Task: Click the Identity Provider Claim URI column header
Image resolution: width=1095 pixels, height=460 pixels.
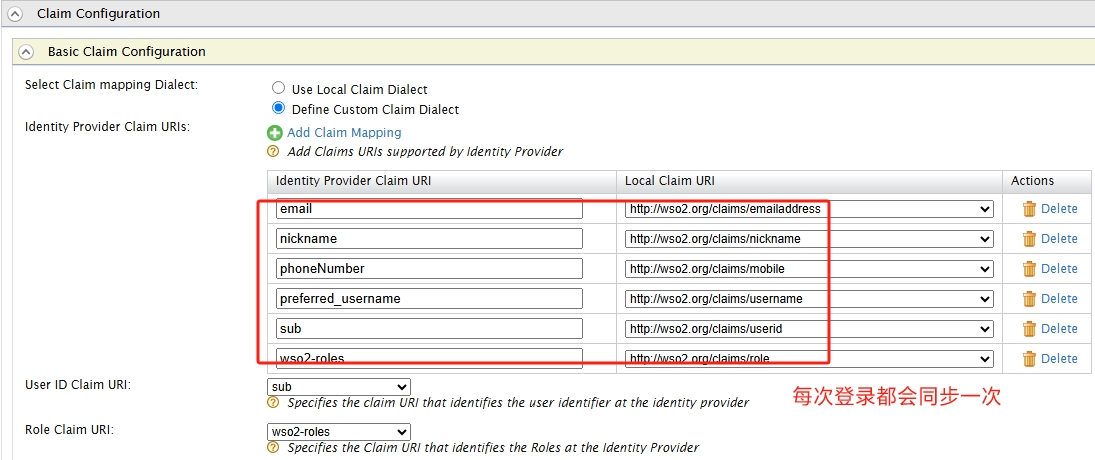Action: pos(353,181)
